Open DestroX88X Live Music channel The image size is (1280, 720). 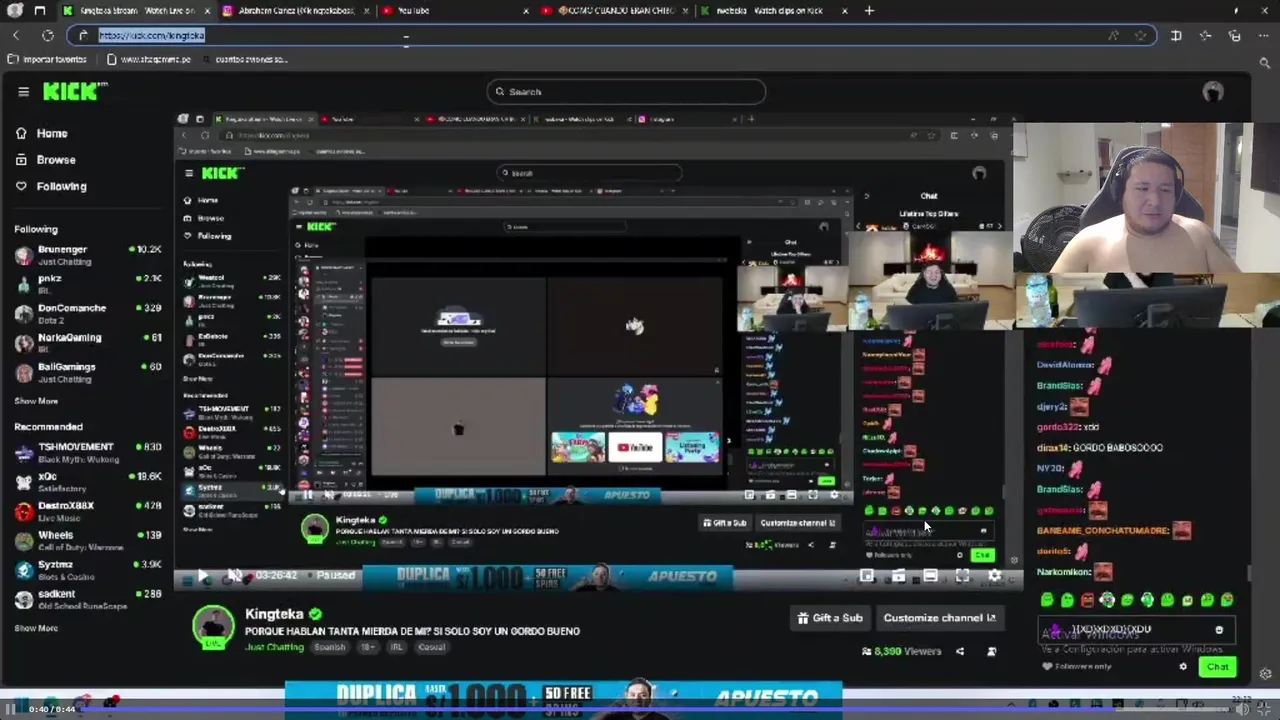click(88, 511)
